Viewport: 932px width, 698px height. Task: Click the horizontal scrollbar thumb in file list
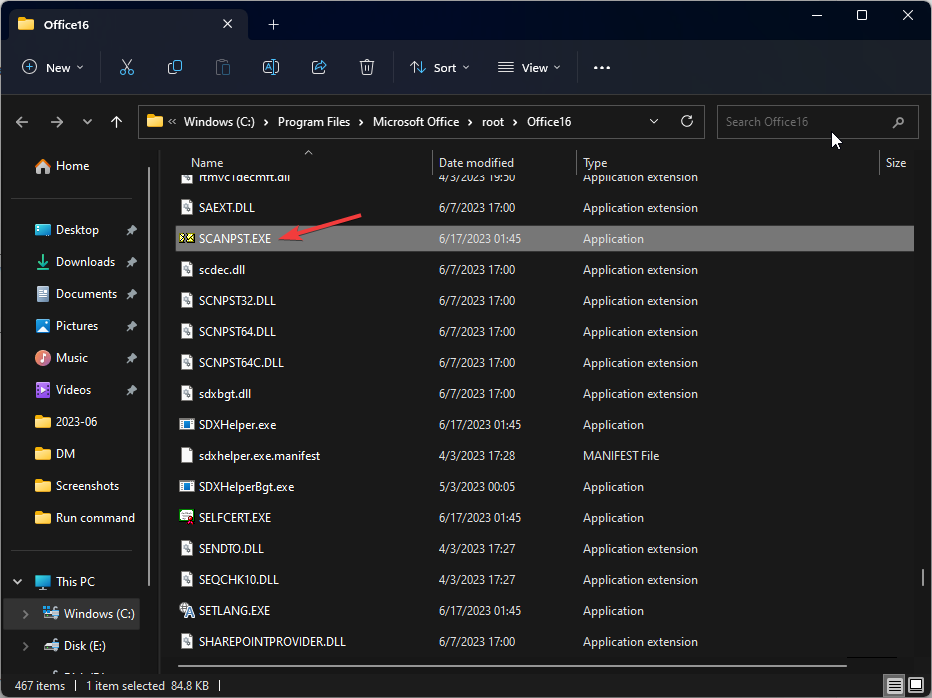[x=512, y=665]
